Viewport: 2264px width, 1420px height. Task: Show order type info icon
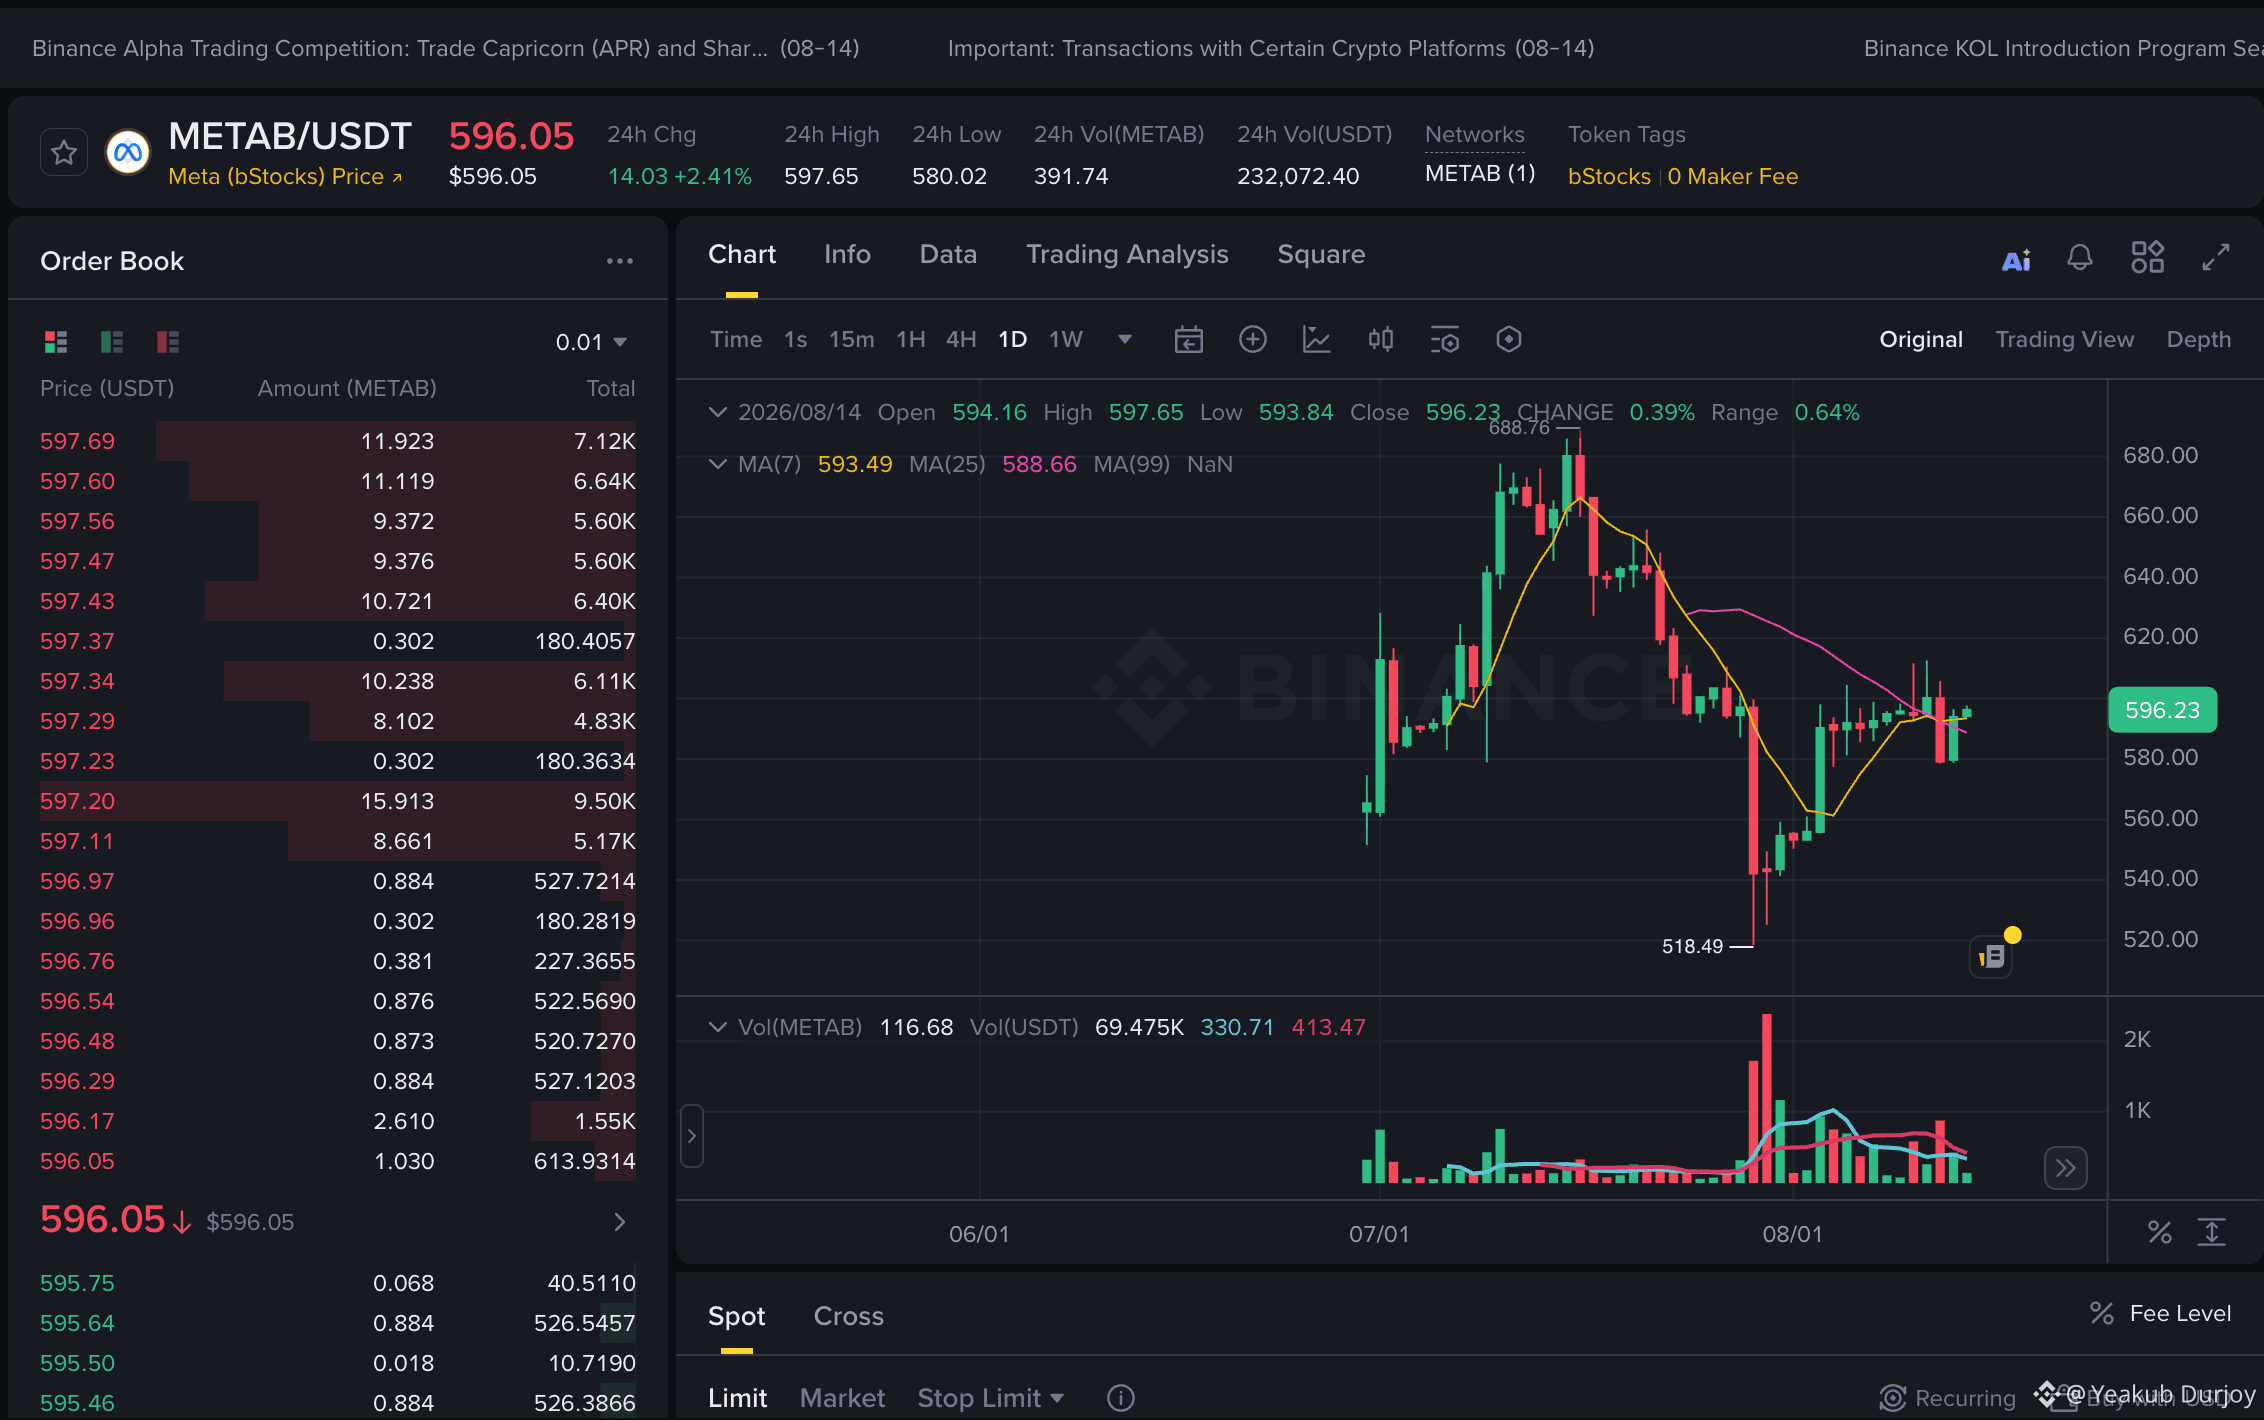1121,1398
